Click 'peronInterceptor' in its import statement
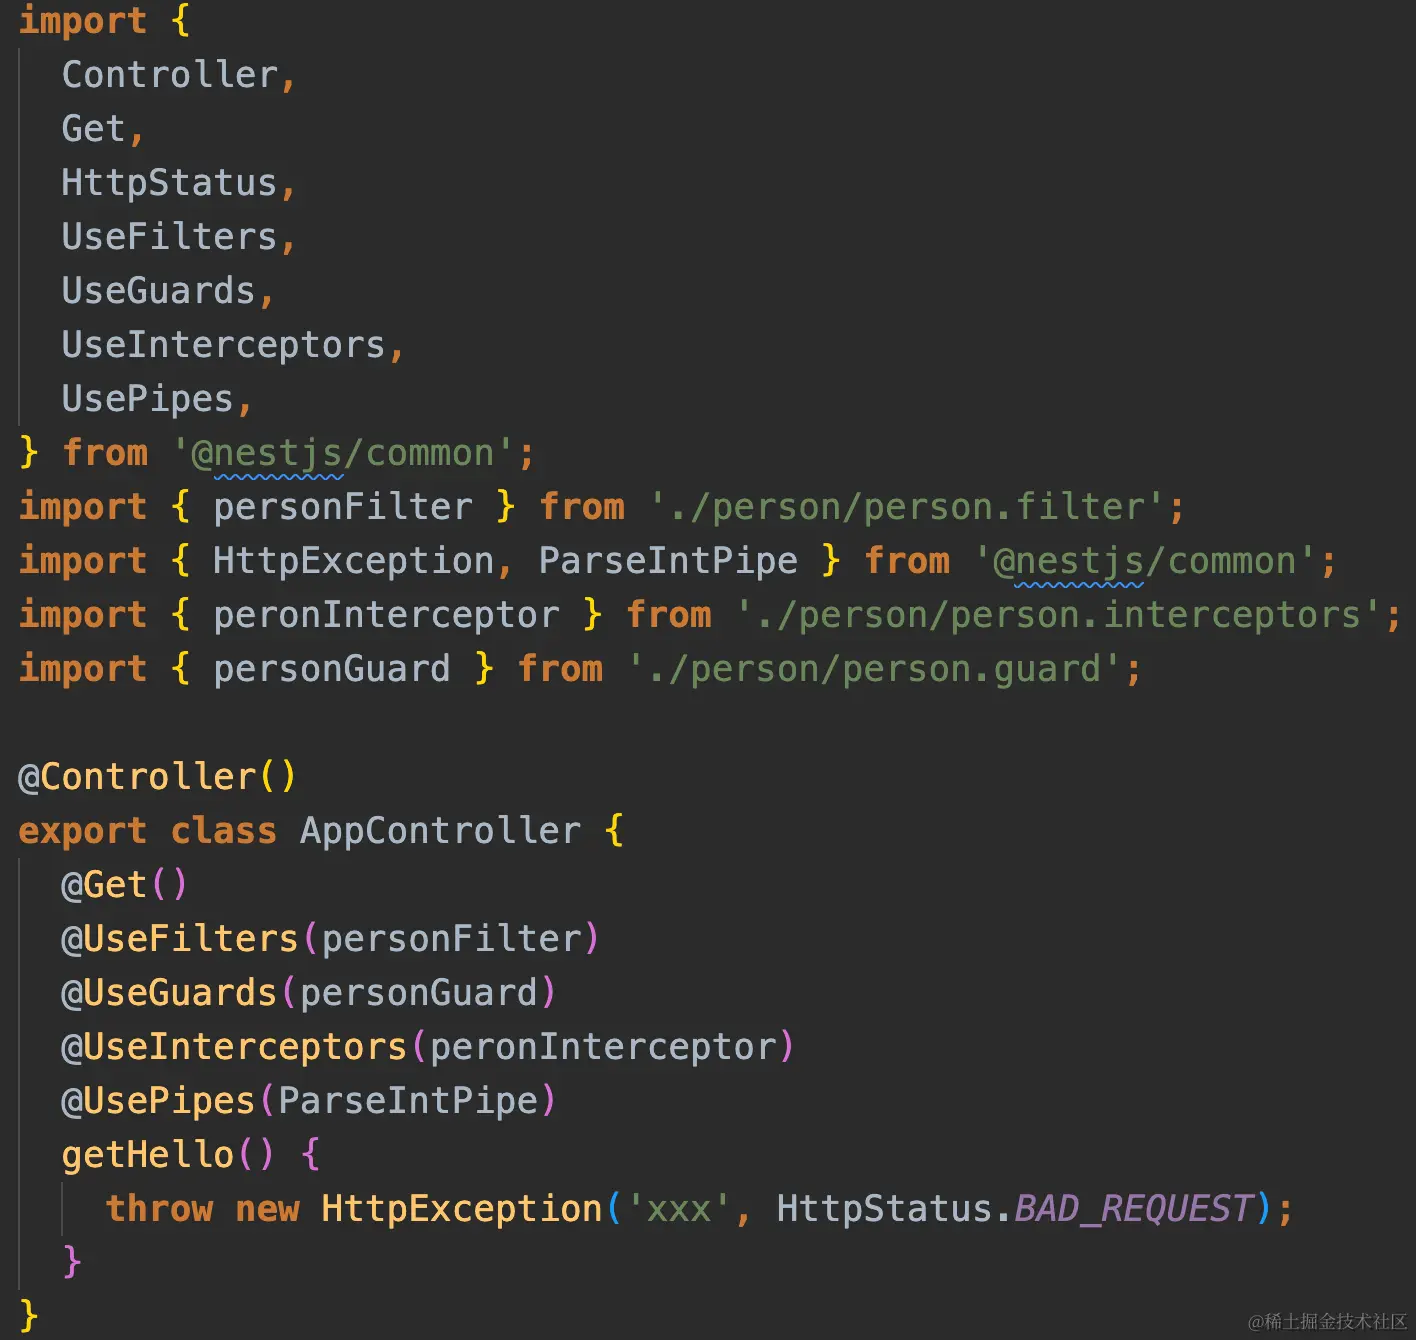 pyautogui.click(x=386, y=615)
